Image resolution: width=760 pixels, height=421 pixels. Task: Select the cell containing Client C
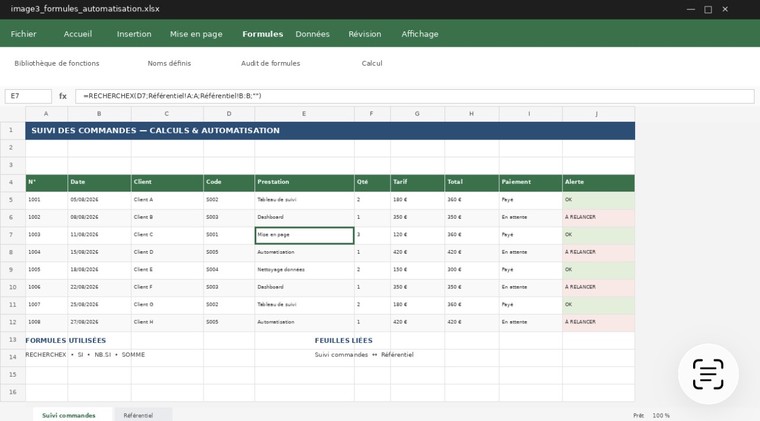pyautogui.click(x=167, y=235)
